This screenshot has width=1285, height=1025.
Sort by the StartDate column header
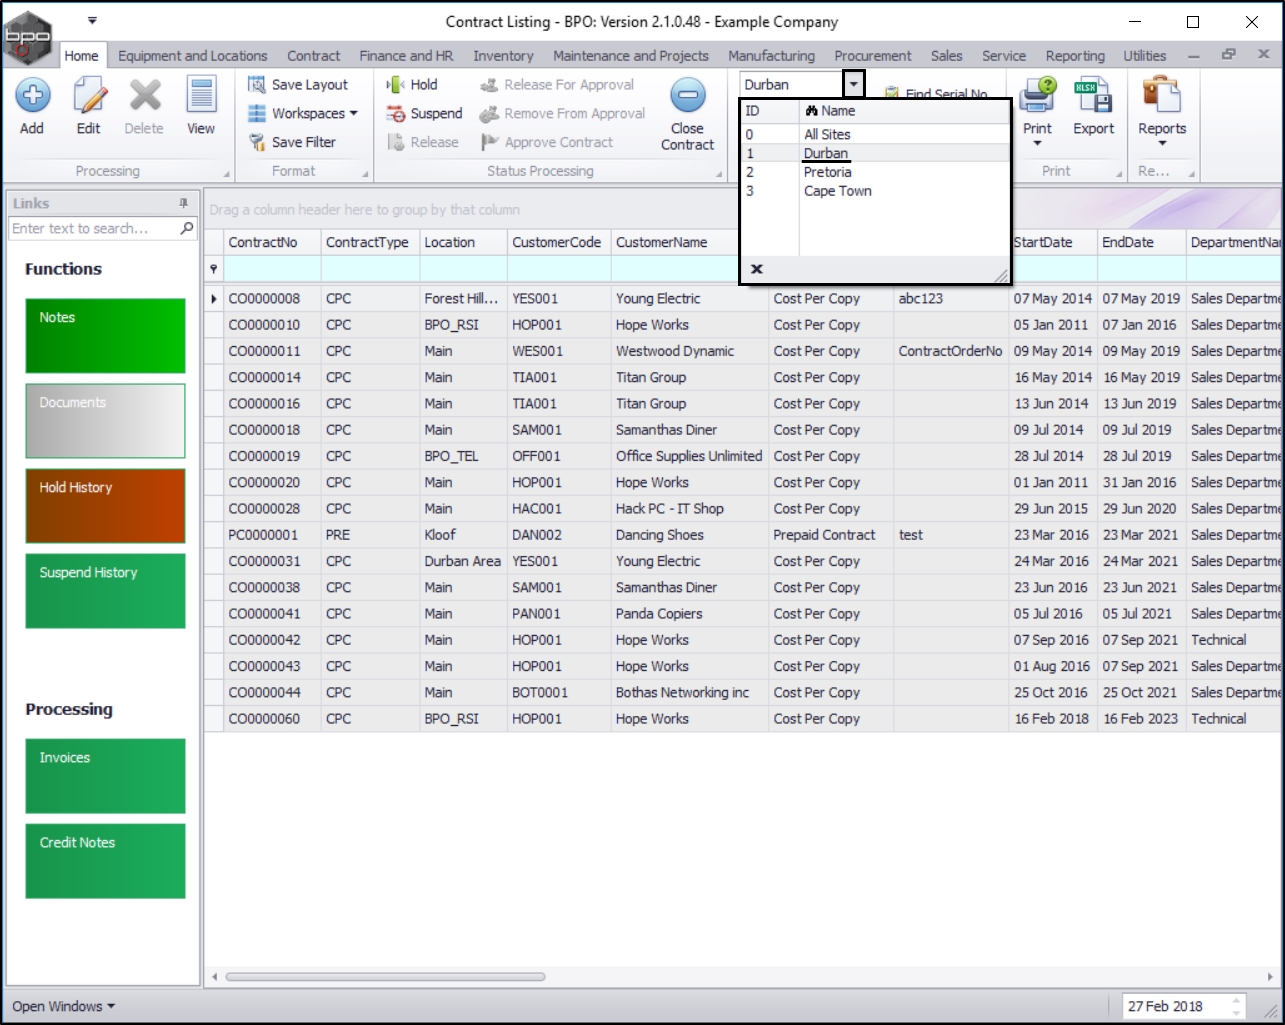1053,243
